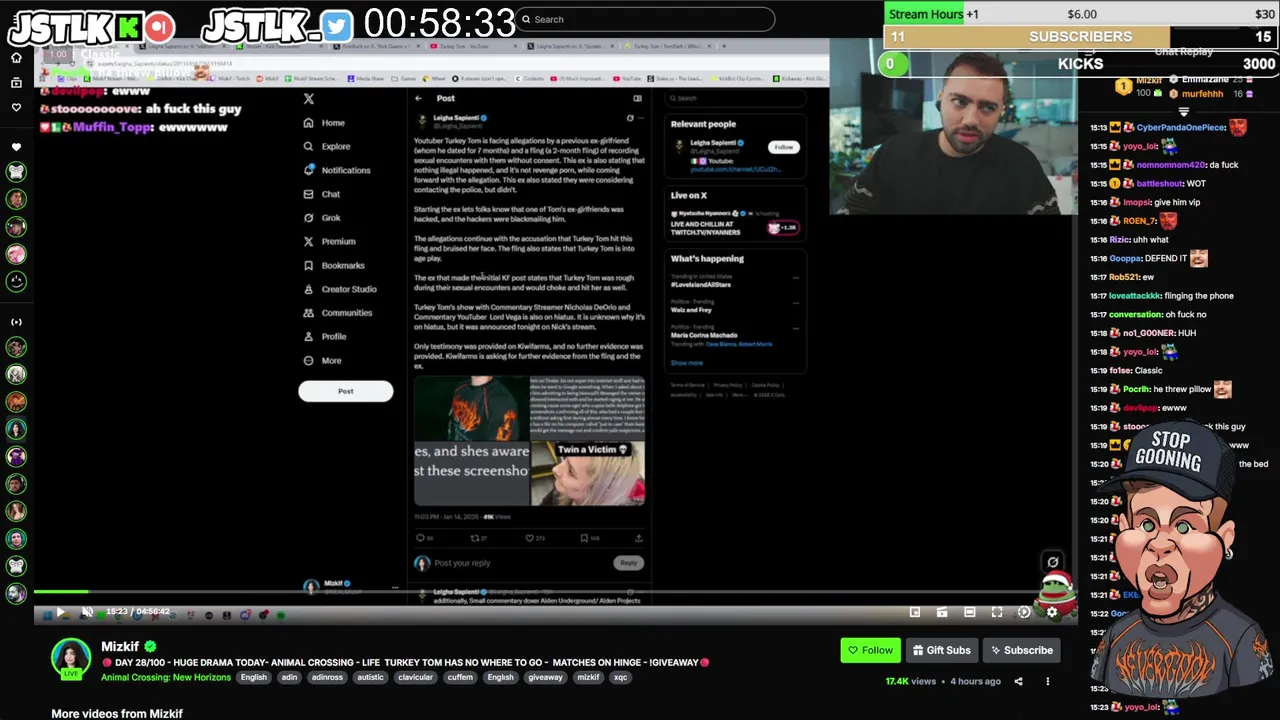Open reader view icon on the post header
Viewport: 1280px width, 720px height.
[x=637, y=98]
